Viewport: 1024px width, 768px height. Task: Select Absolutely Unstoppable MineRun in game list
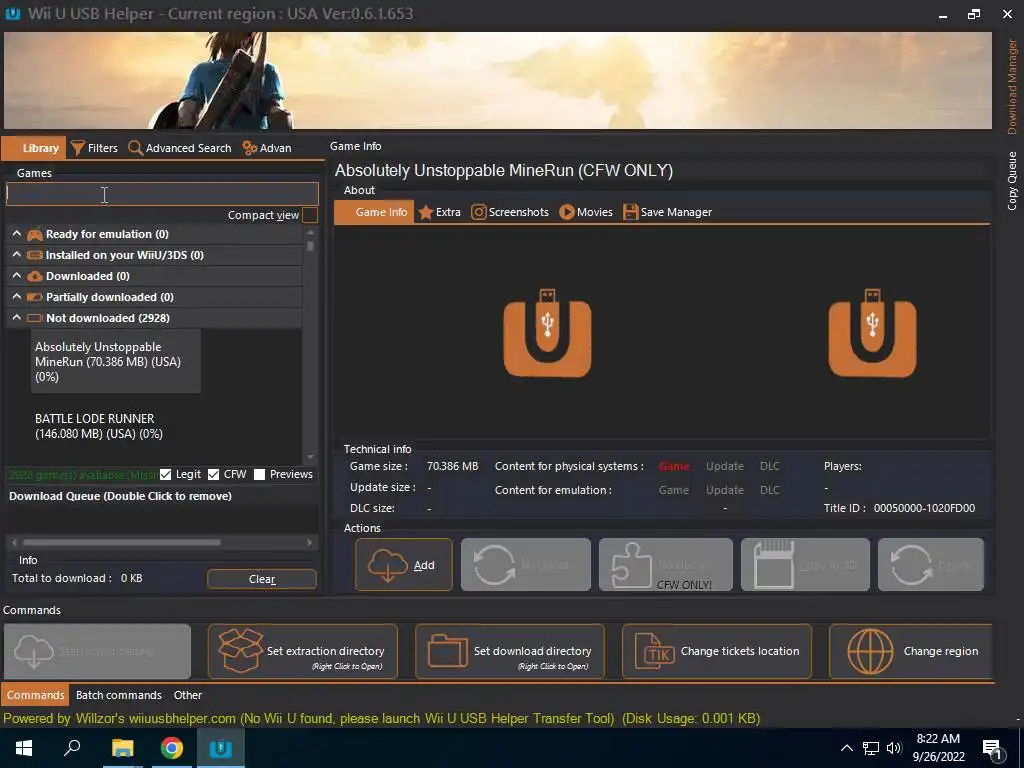tap(116, 362)
